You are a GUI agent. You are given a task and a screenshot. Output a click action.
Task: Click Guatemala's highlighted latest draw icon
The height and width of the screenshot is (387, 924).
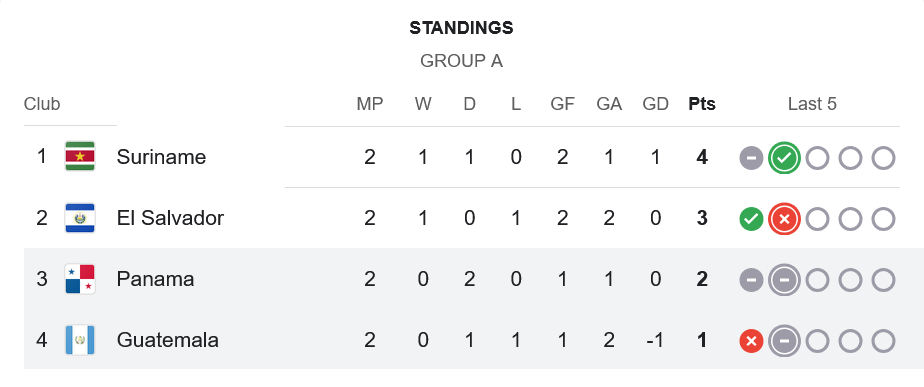(784, 341)
